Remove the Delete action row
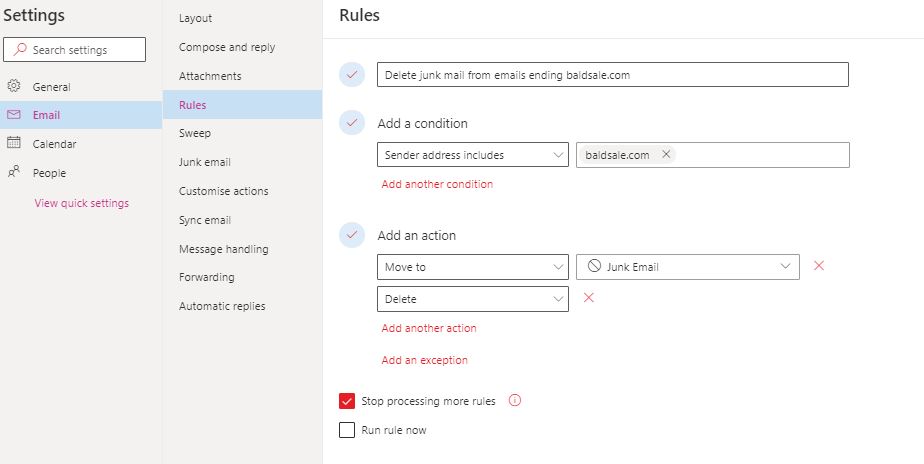Viewport: 924px width, 464px height. point(589,298)
